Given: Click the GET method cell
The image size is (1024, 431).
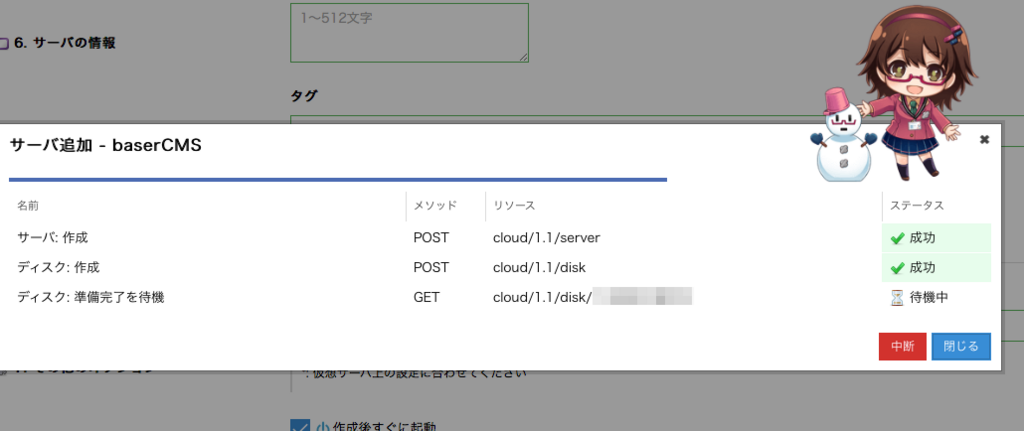Looking at the screenshot, I should click(426, 298).
